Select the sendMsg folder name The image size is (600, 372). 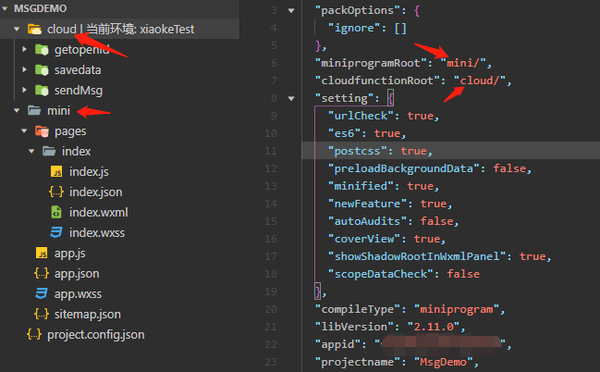(78, 91)
